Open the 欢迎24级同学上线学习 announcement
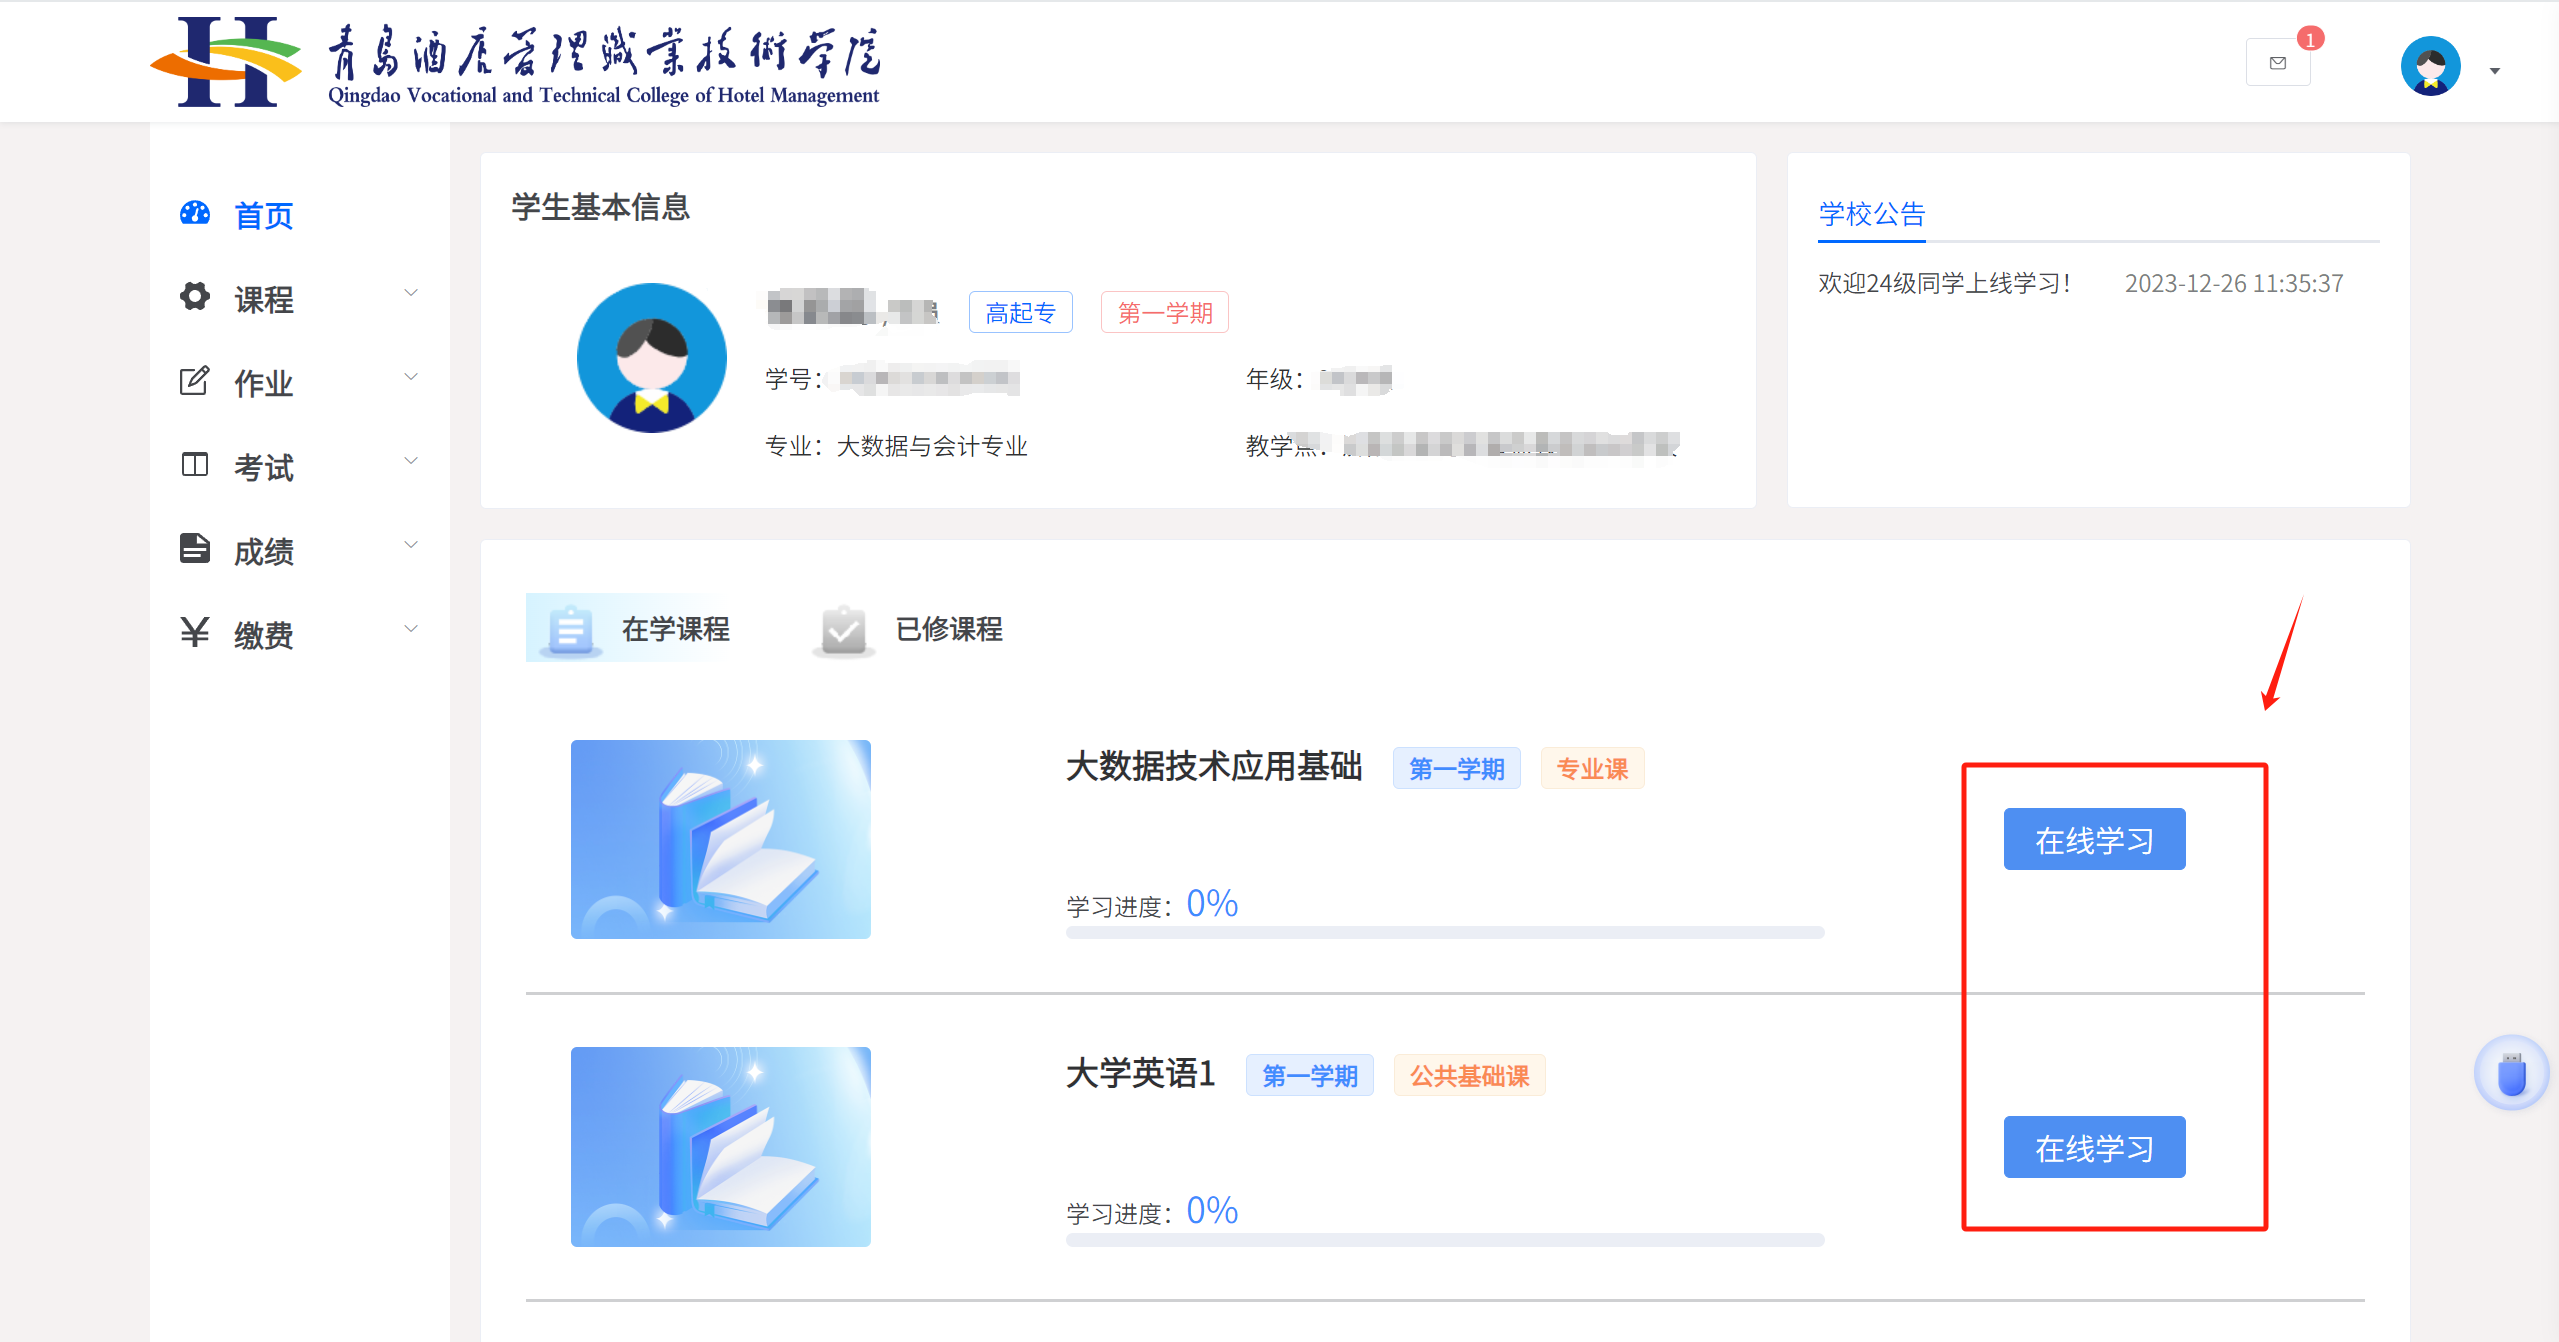Viewport: 2559px width, 1342px height. [x=1943, y=284]
